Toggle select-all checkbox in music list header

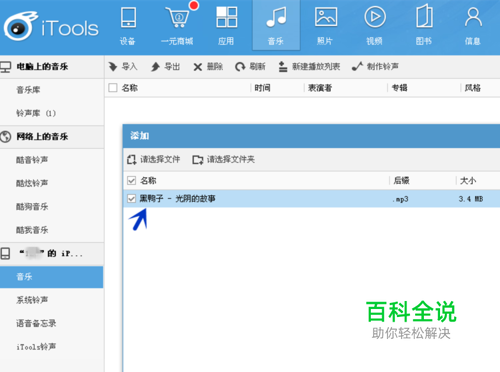[113, 88]
